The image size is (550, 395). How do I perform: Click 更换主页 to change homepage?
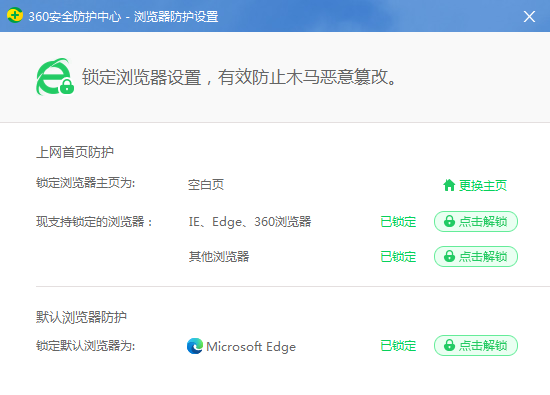pos(483,185)
